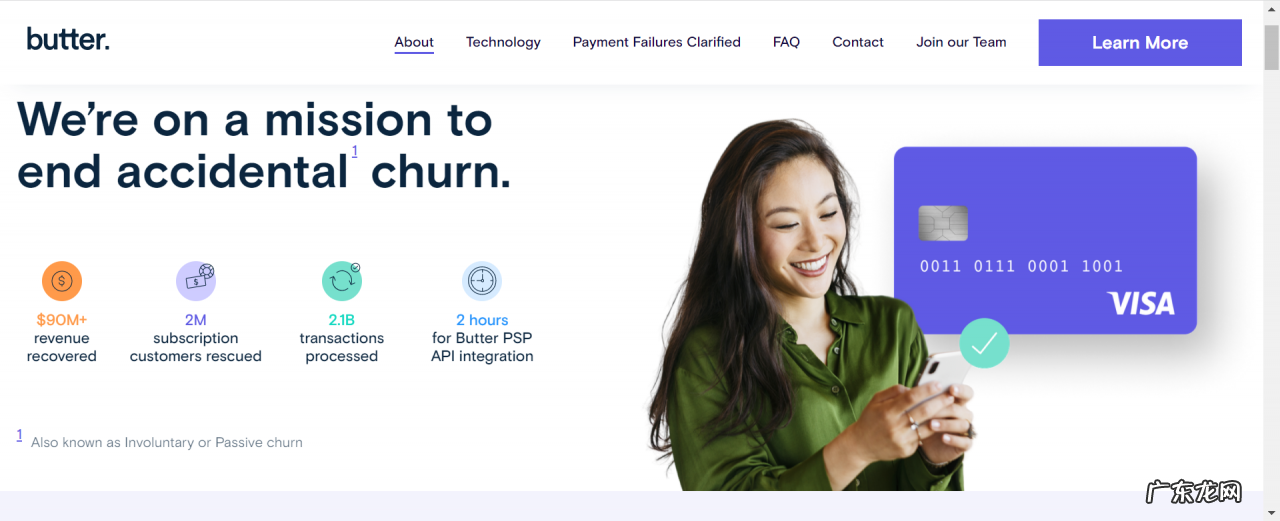Click the butter. logo in header
The width and height of the screenshot is (1280, 521).
point(68,40)
